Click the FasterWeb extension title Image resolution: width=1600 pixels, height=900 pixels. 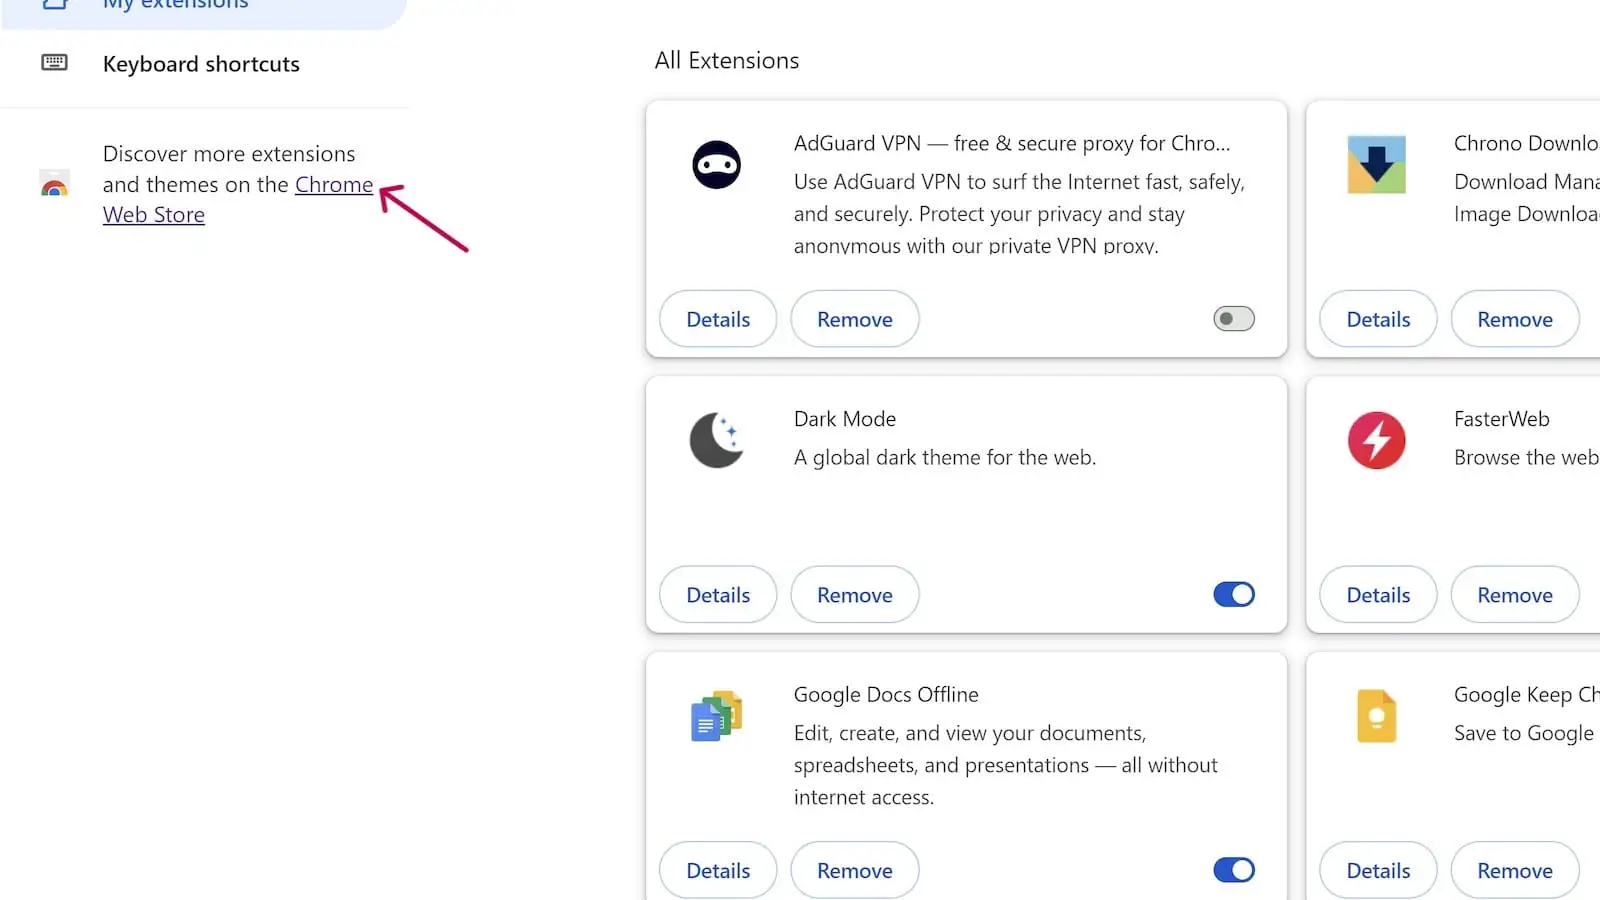click(x=1502, y=419)
